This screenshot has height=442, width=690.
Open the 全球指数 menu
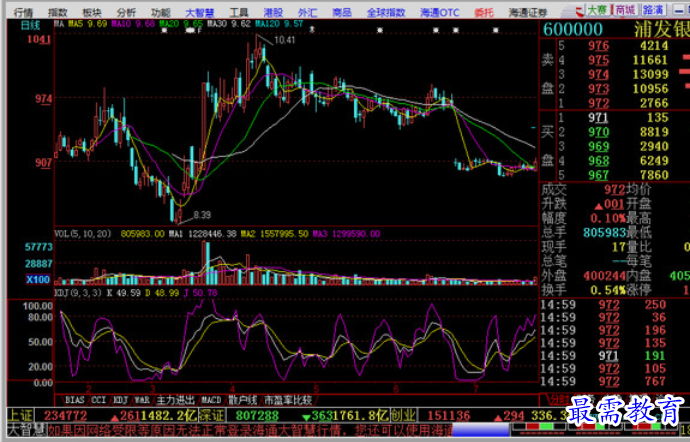386,12
